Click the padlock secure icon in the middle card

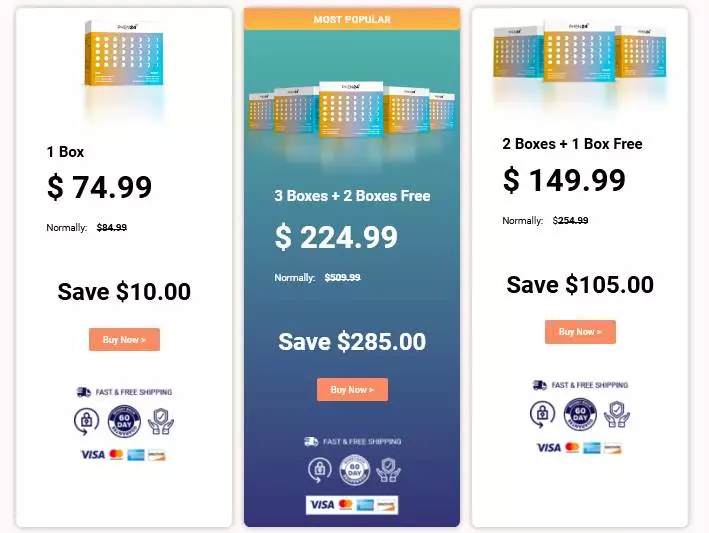click(319, 470)
